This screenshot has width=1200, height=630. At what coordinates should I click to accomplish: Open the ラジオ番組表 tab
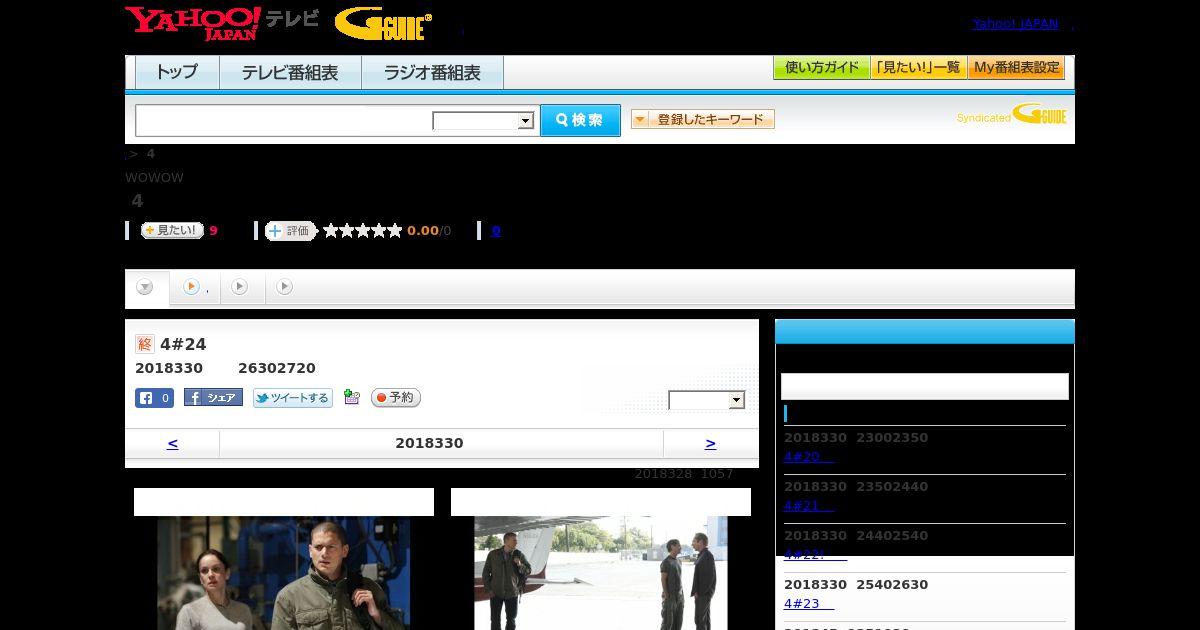432,72
